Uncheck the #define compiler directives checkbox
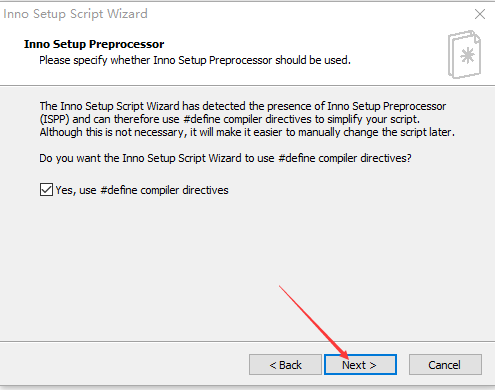This screenshot has height=390, width=495. (46, 190)
